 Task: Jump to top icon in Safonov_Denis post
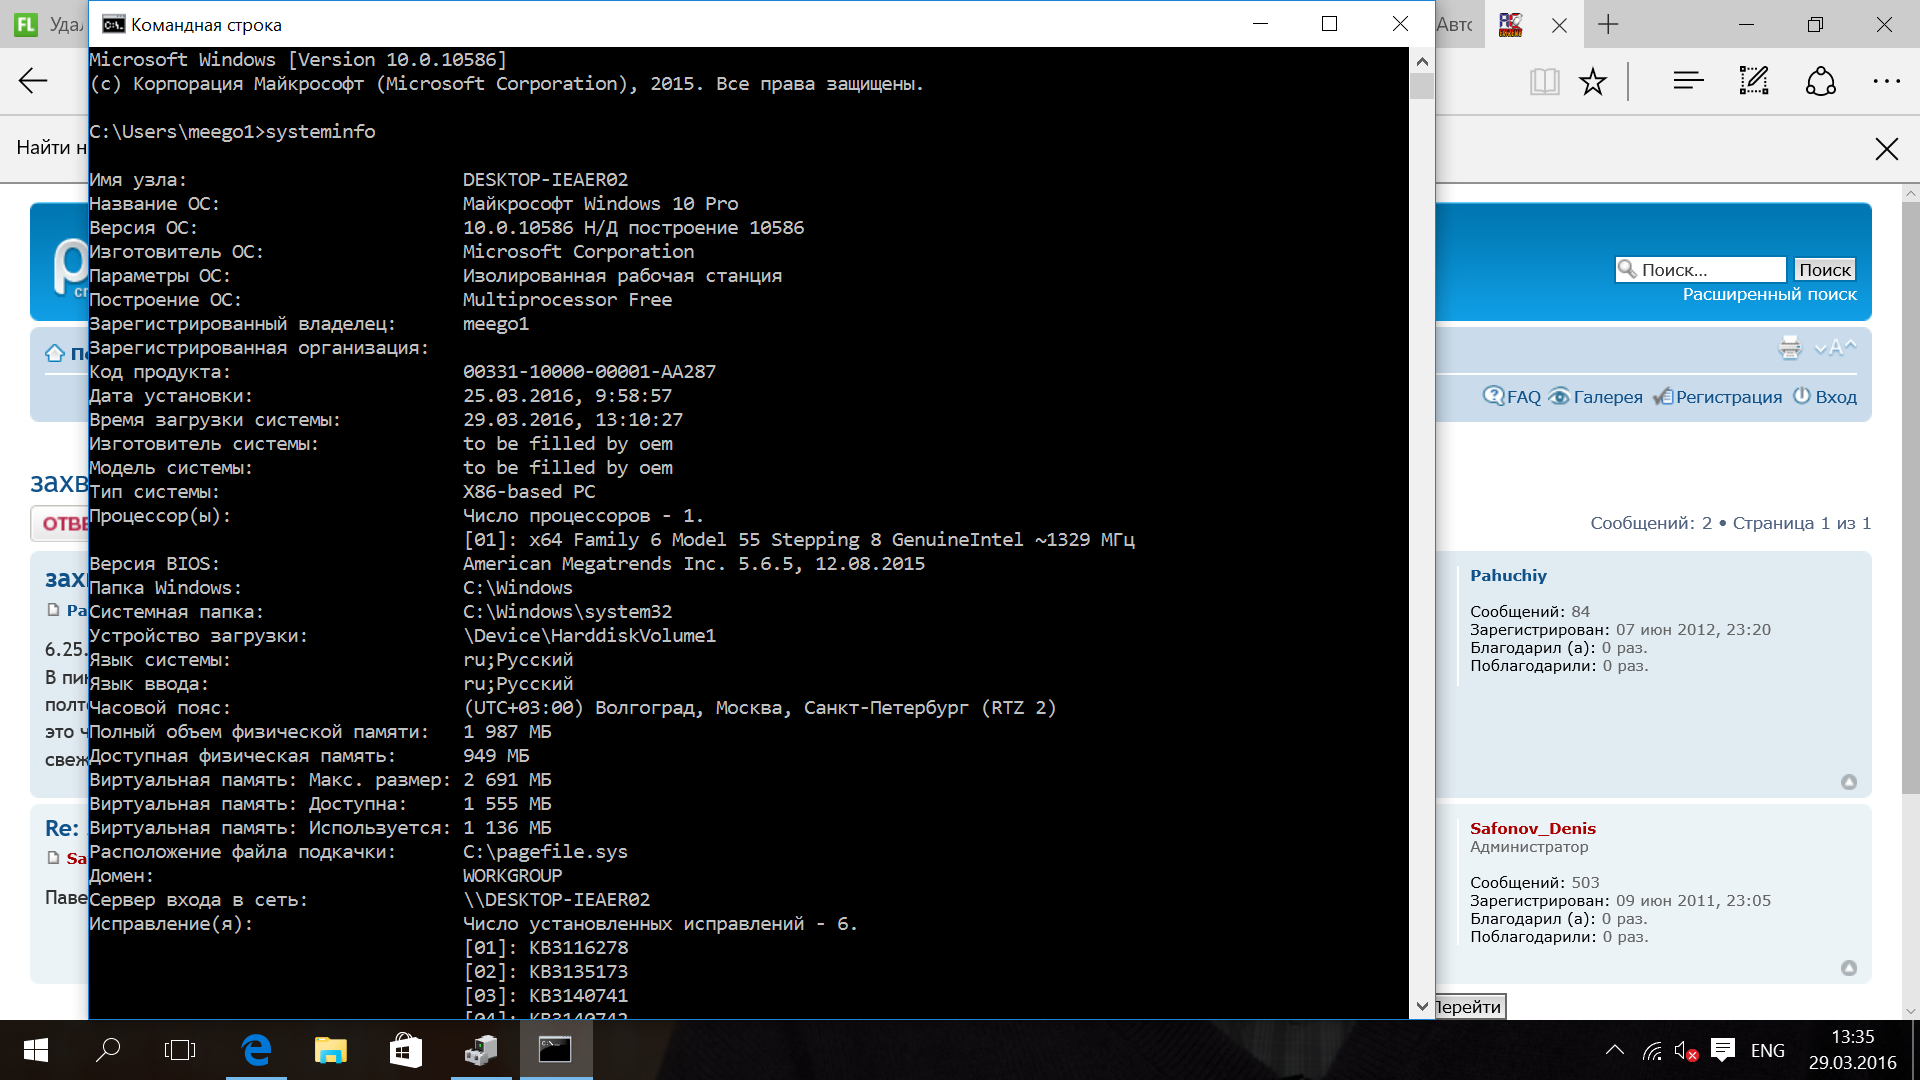point(1849,968)
